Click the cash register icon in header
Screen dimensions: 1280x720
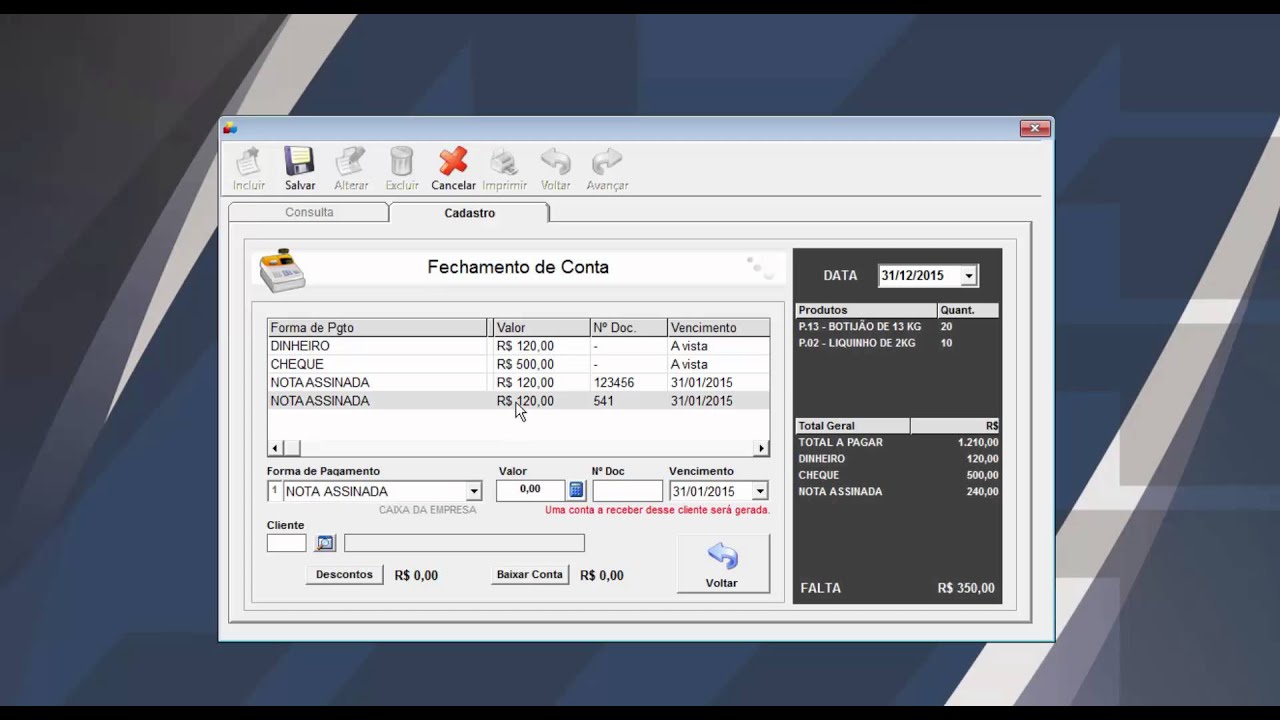(x=282, y=270)
